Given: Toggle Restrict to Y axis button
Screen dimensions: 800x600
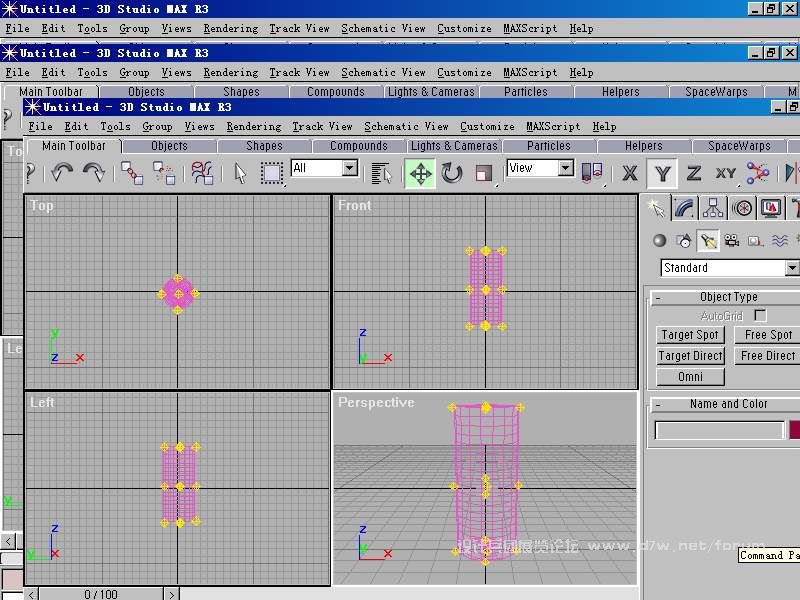Looking at the screenshot, I should [x=662, y=173].
